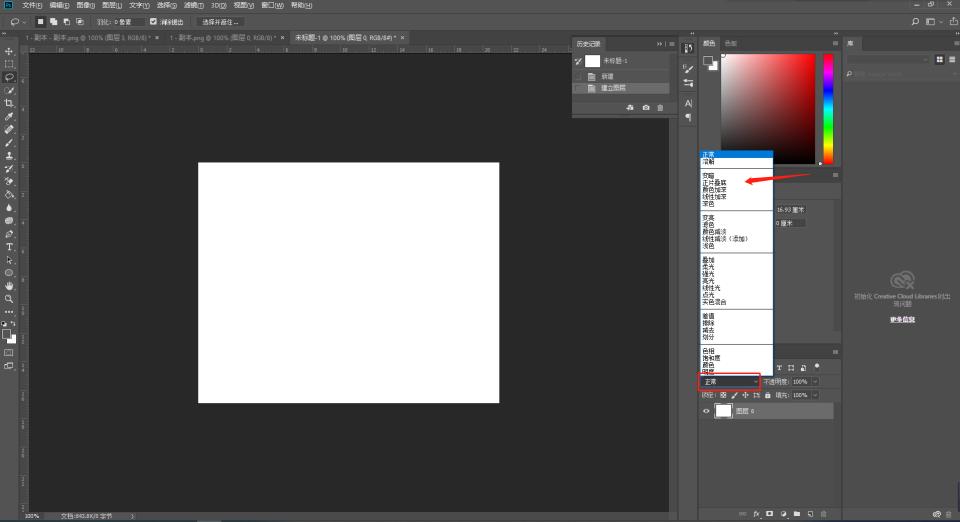The width and height of the screenshot is (960, 522).
Task: Expand the 不透明度 opacity 100% dropdown arrow
Action: pyautogui.click(x=815, y=382)
